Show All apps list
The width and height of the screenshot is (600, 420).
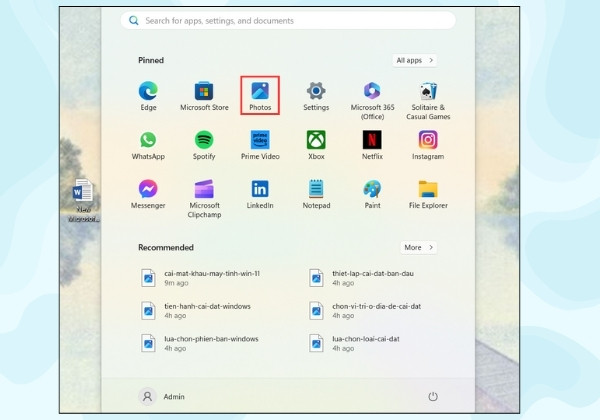[x=414, y=60]
